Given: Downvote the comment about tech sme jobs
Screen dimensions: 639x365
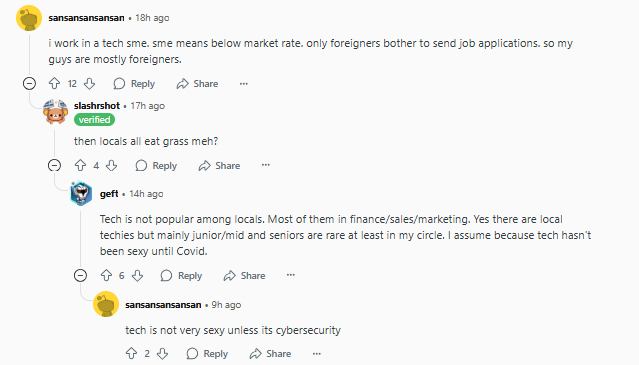Looking at the screenshot, I should (x=89, y=84).
